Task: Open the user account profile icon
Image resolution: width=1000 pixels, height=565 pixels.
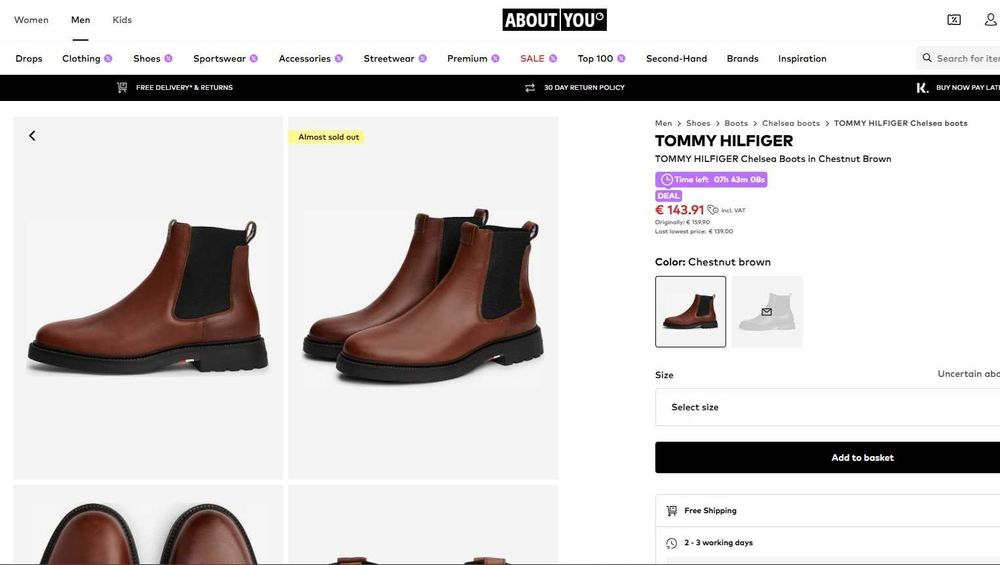Action: 990,20
